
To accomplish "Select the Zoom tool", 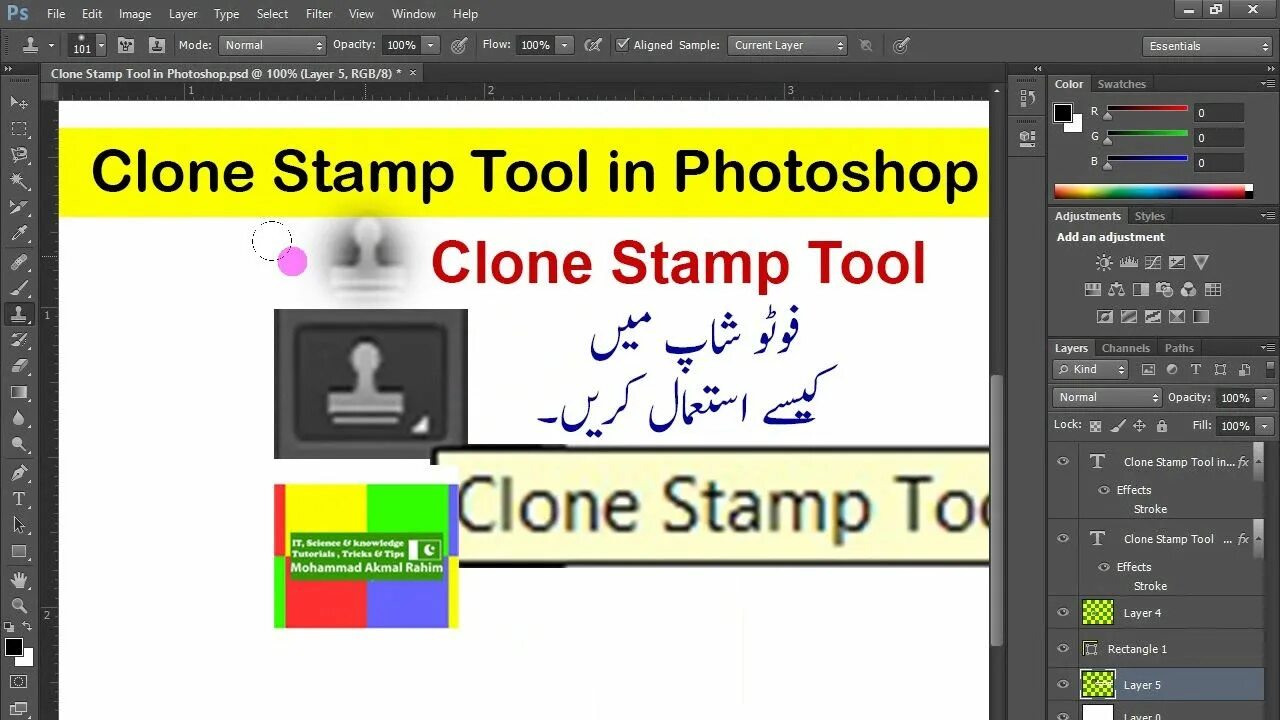I will [x=19, y=605].
